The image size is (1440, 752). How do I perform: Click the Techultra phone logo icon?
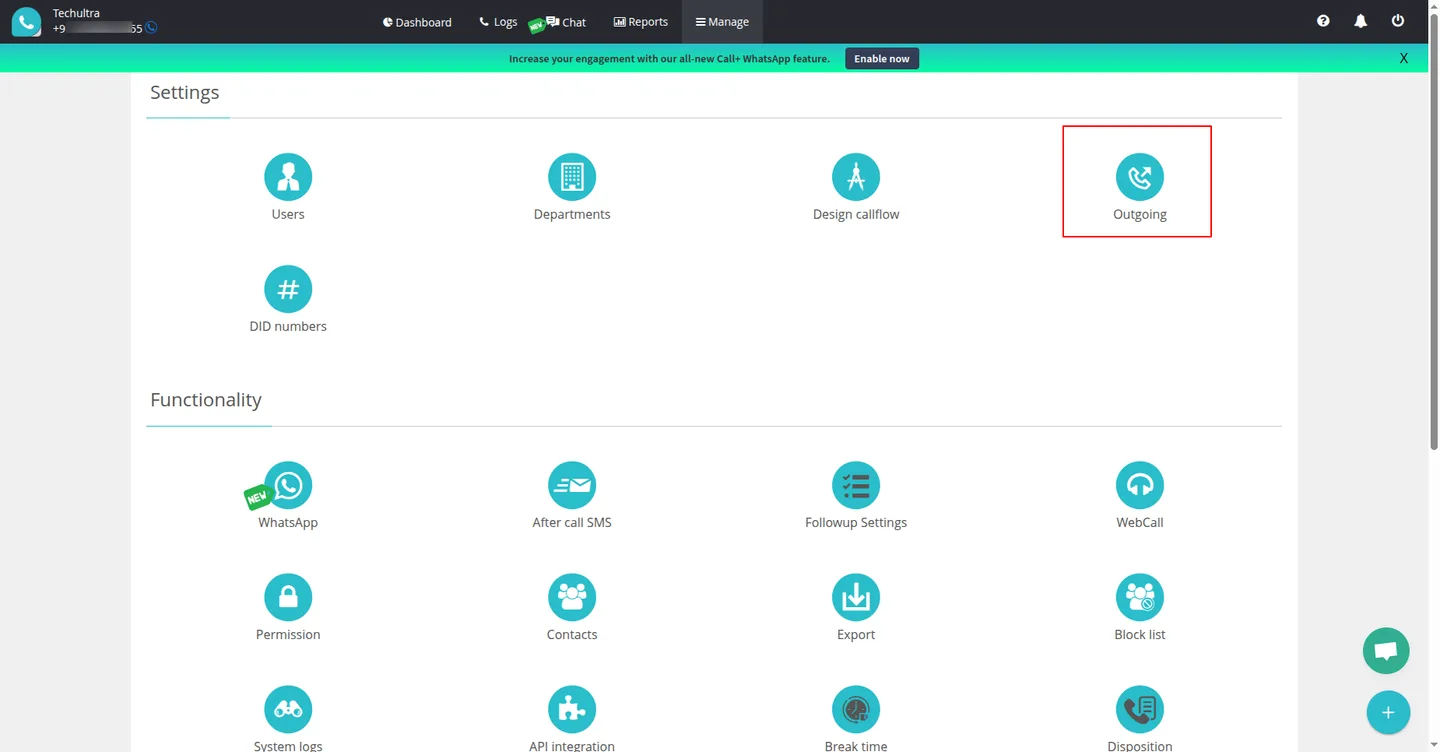[x=26, y=21]
